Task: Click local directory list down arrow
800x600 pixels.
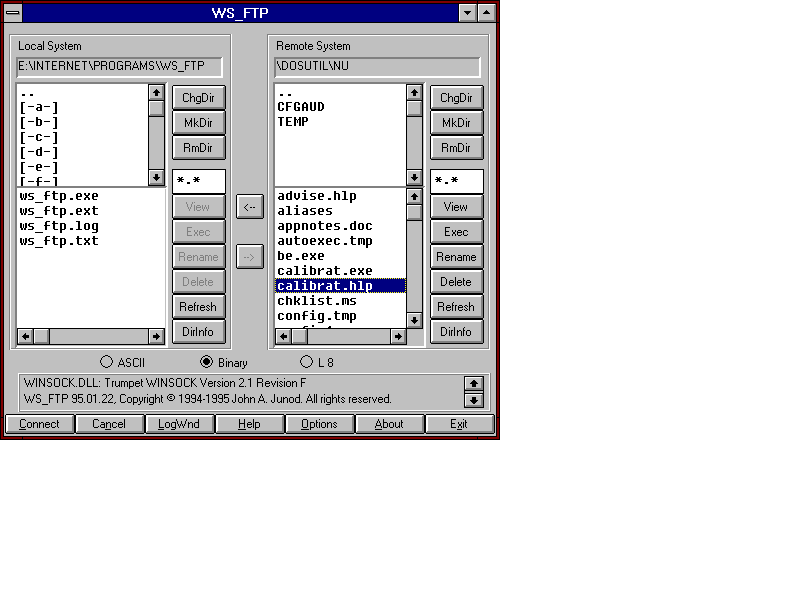Action: [x=156, y=177]
